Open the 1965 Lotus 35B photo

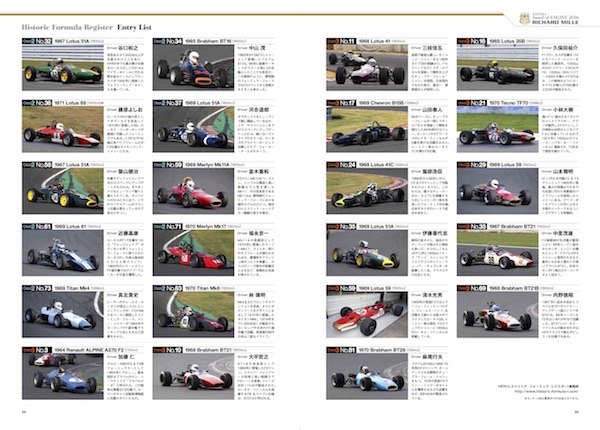(x=497, y=68)
